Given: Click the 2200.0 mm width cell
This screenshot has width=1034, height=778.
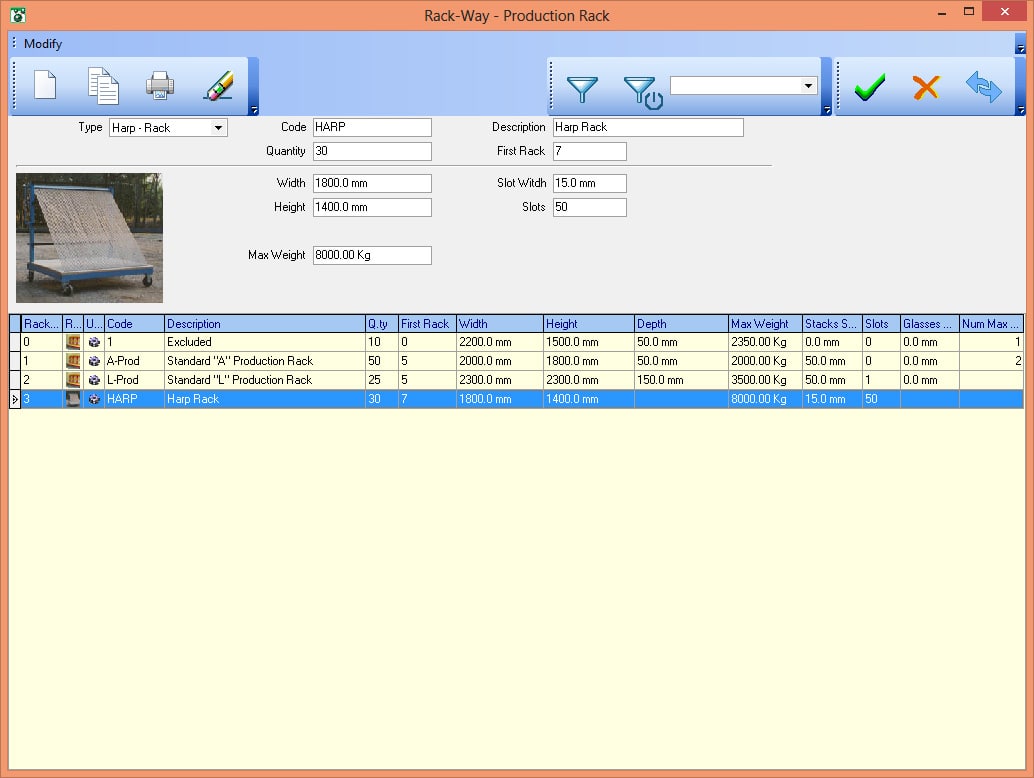Looking at the screenshot, I should [x=499, y=342].
